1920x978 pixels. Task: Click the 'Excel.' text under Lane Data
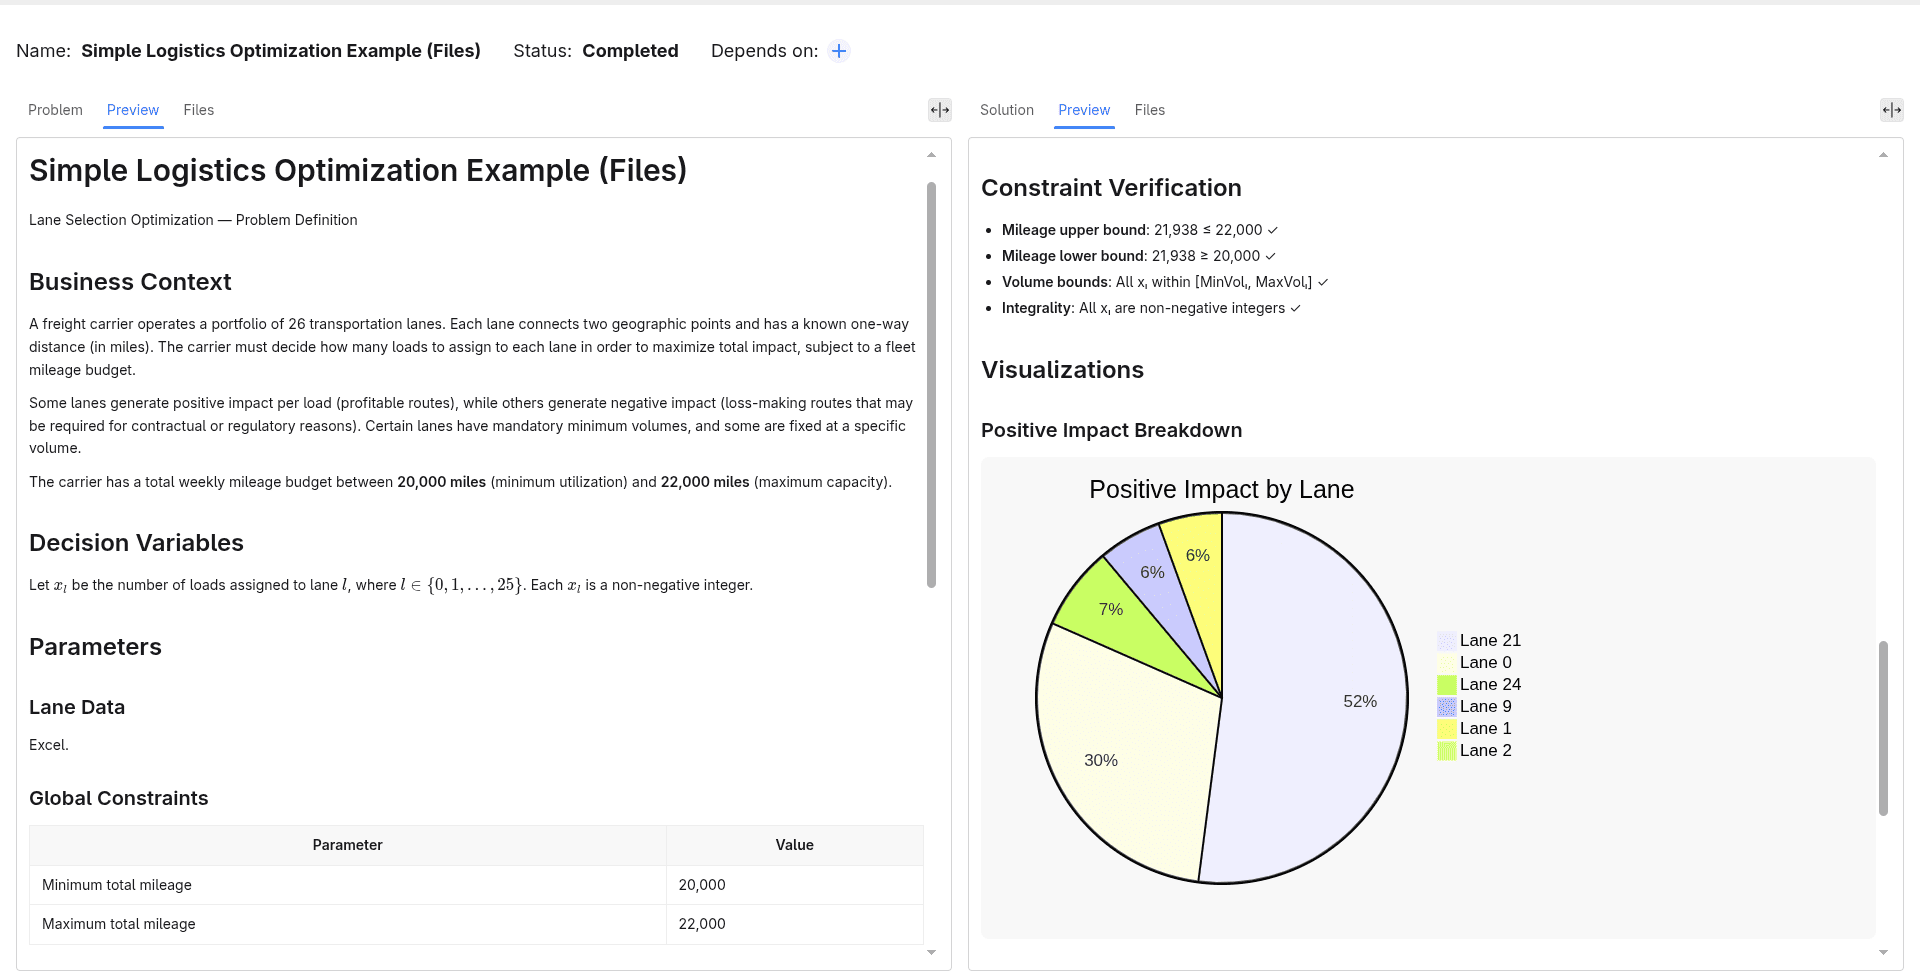click(49, 745)
